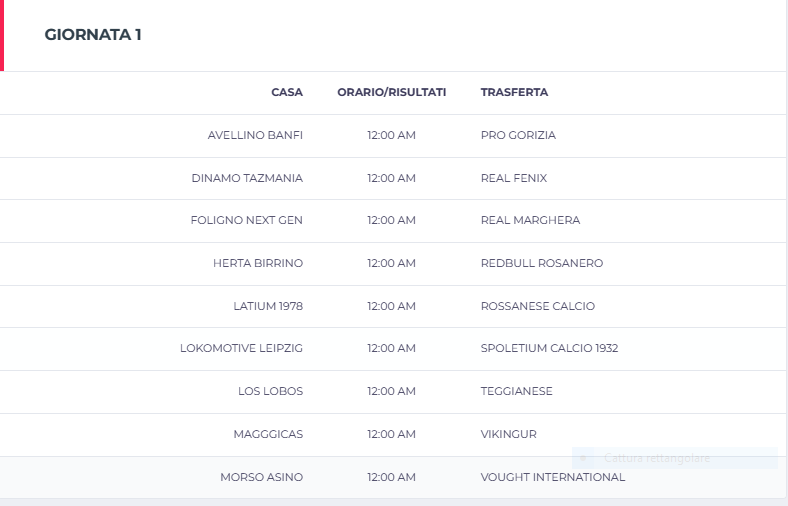Open away team PRO GORIZIA
This screenshot has width=788, height=506.
(518, 135)
